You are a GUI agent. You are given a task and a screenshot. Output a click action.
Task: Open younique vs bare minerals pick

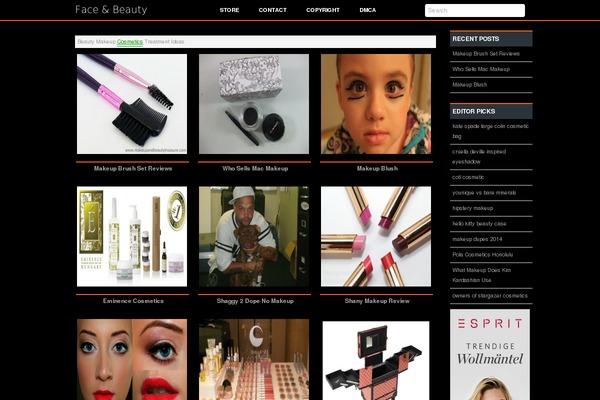coord(484,193)
